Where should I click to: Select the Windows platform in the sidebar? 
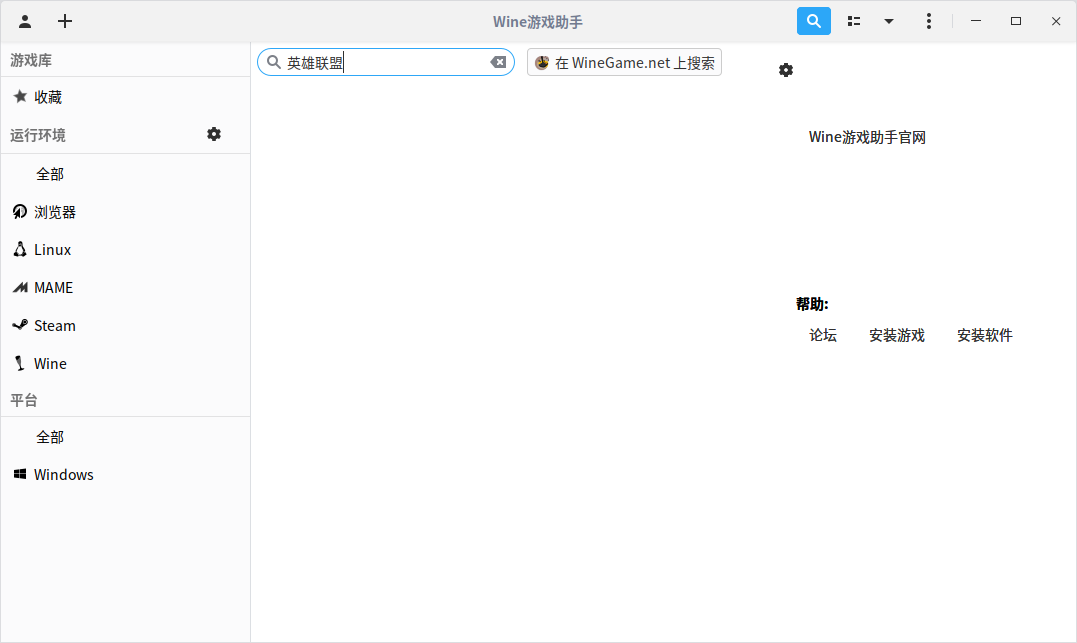point(125,475)
